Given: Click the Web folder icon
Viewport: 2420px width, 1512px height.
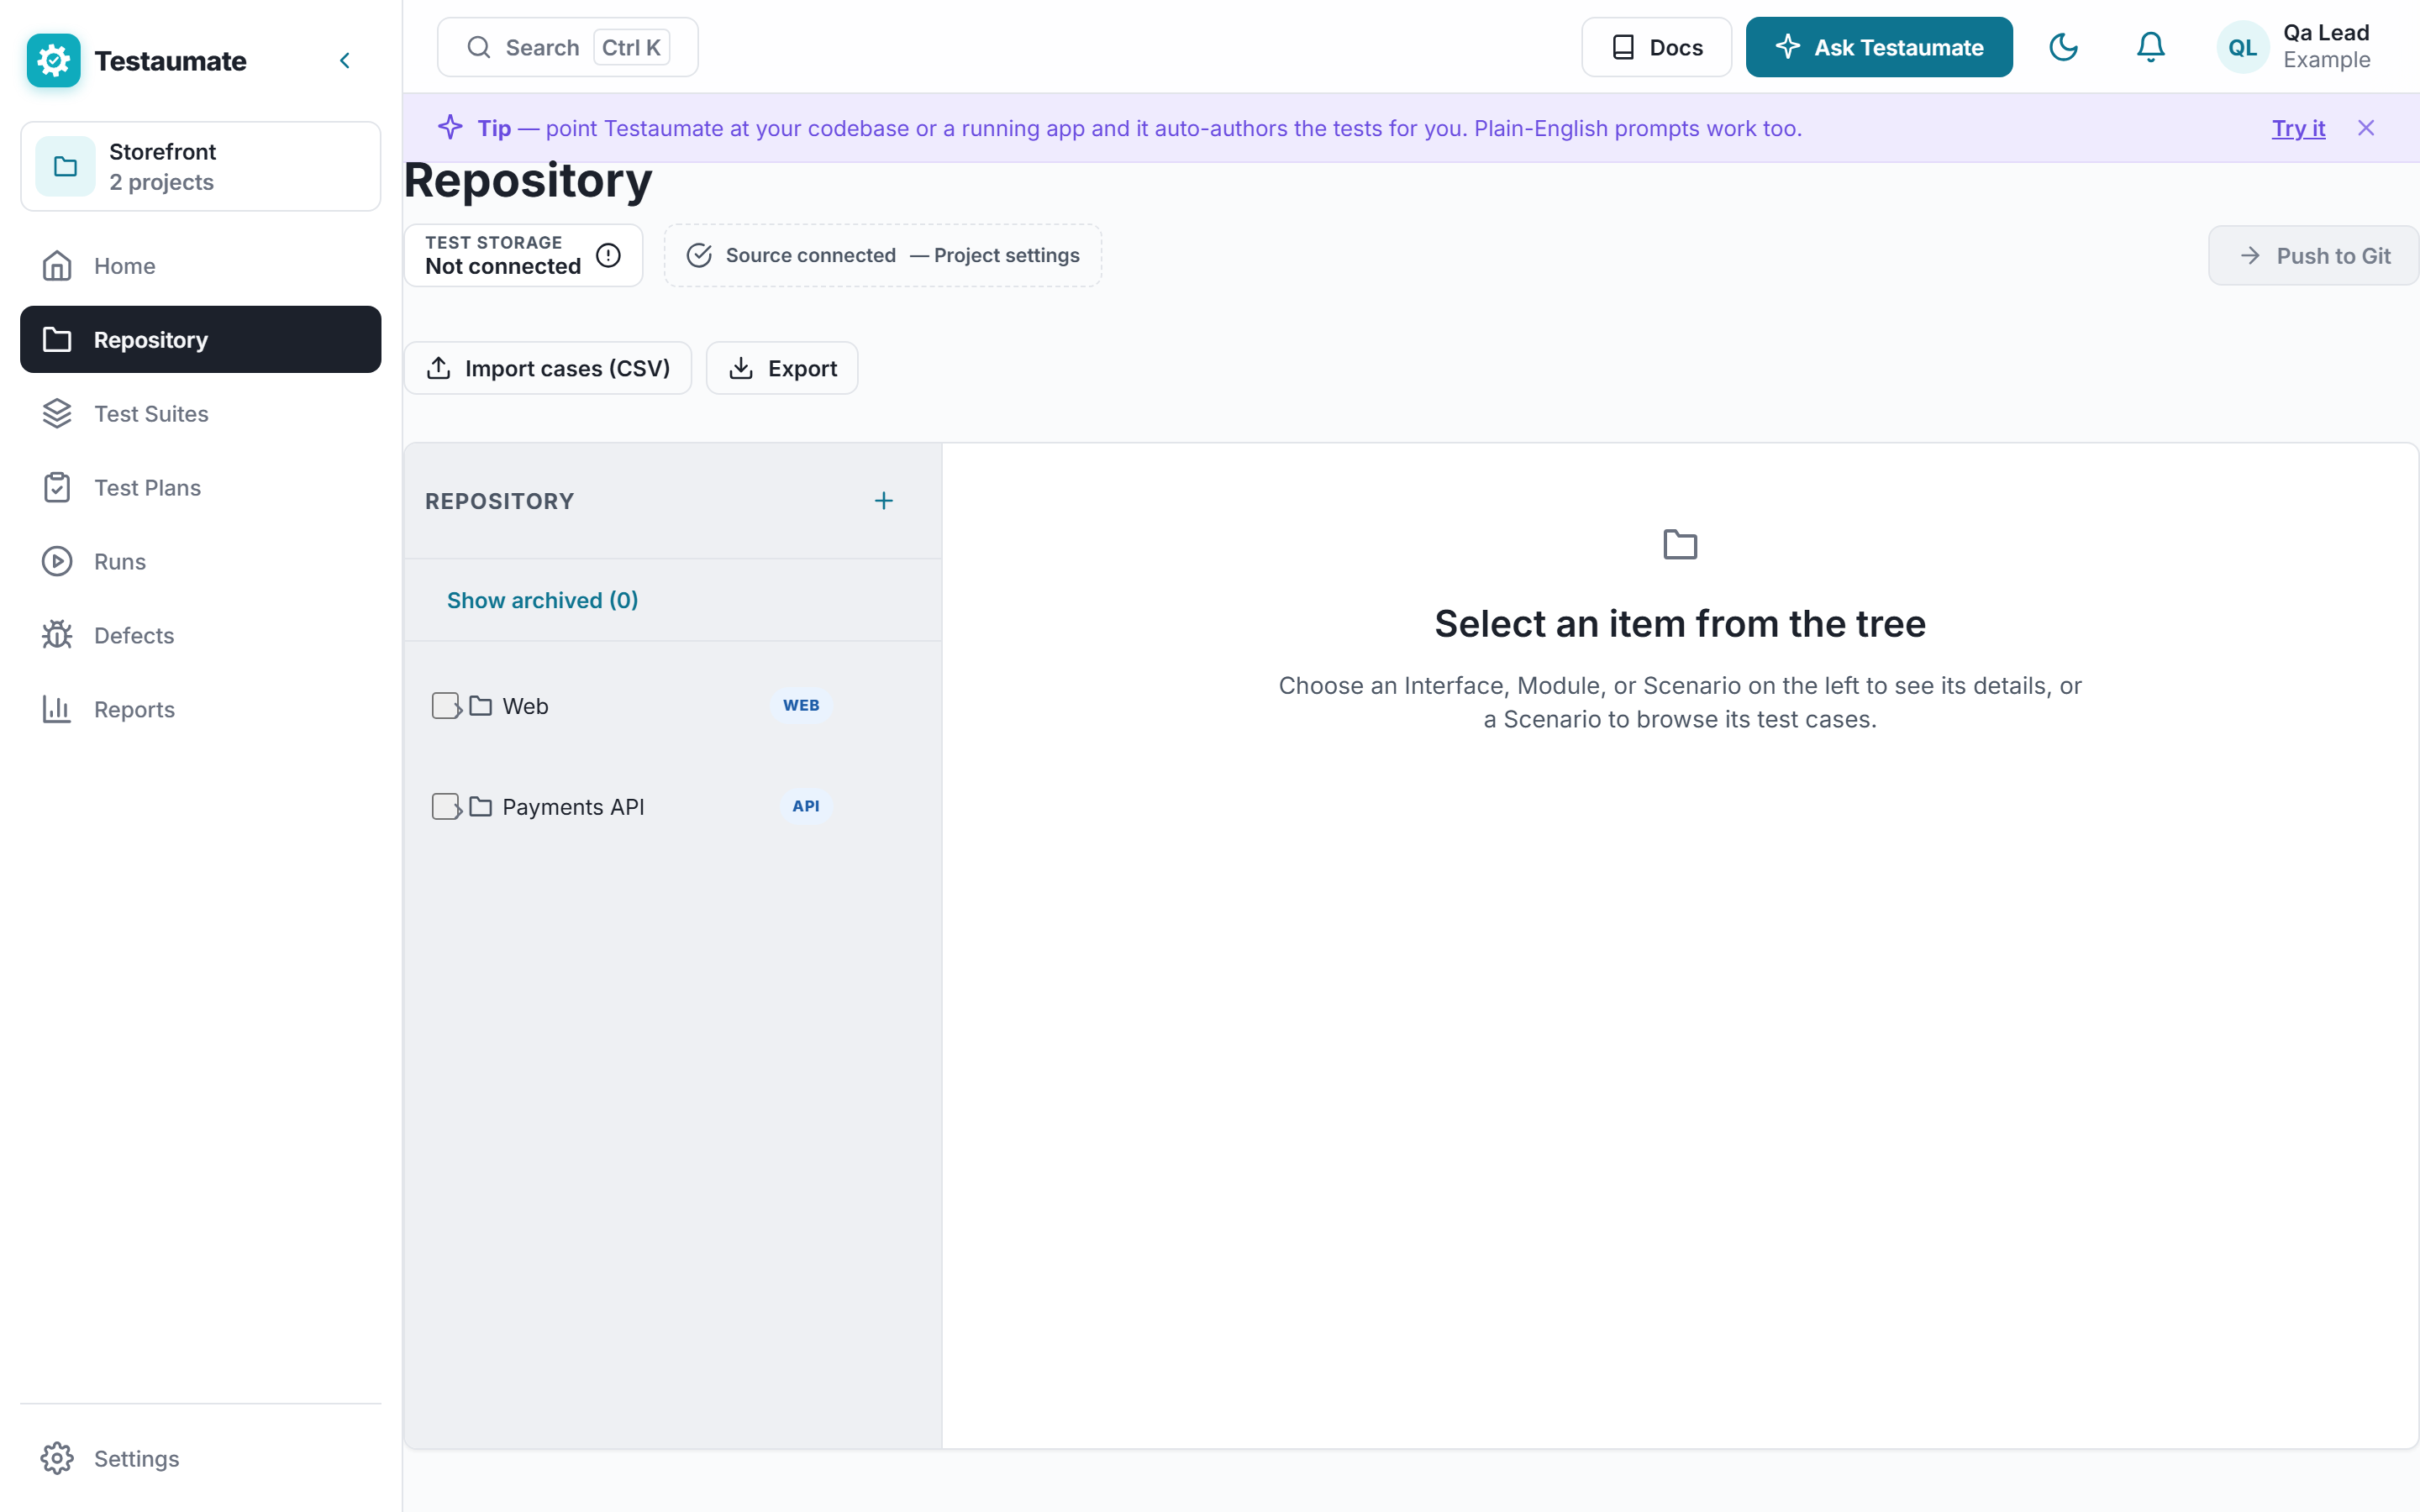Looking at the screenshot, I should point(481,706).
